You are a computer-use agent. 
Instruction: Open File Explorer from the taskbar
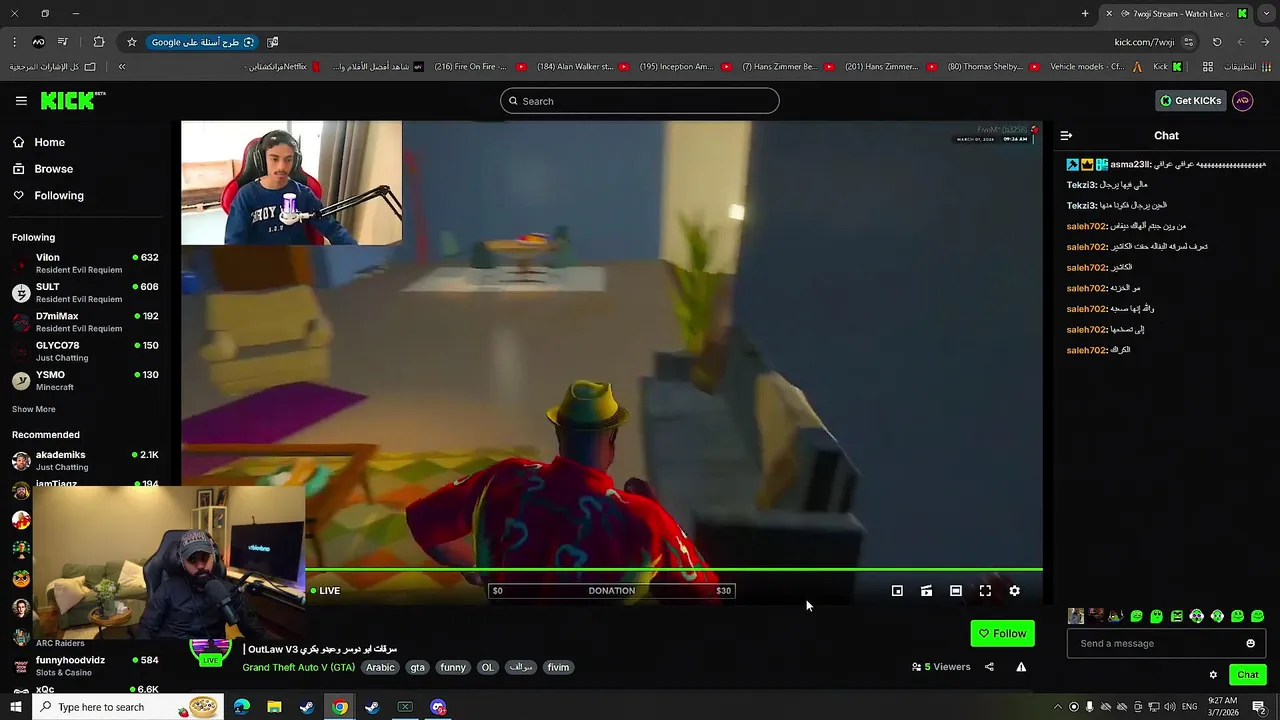(274, 707)
